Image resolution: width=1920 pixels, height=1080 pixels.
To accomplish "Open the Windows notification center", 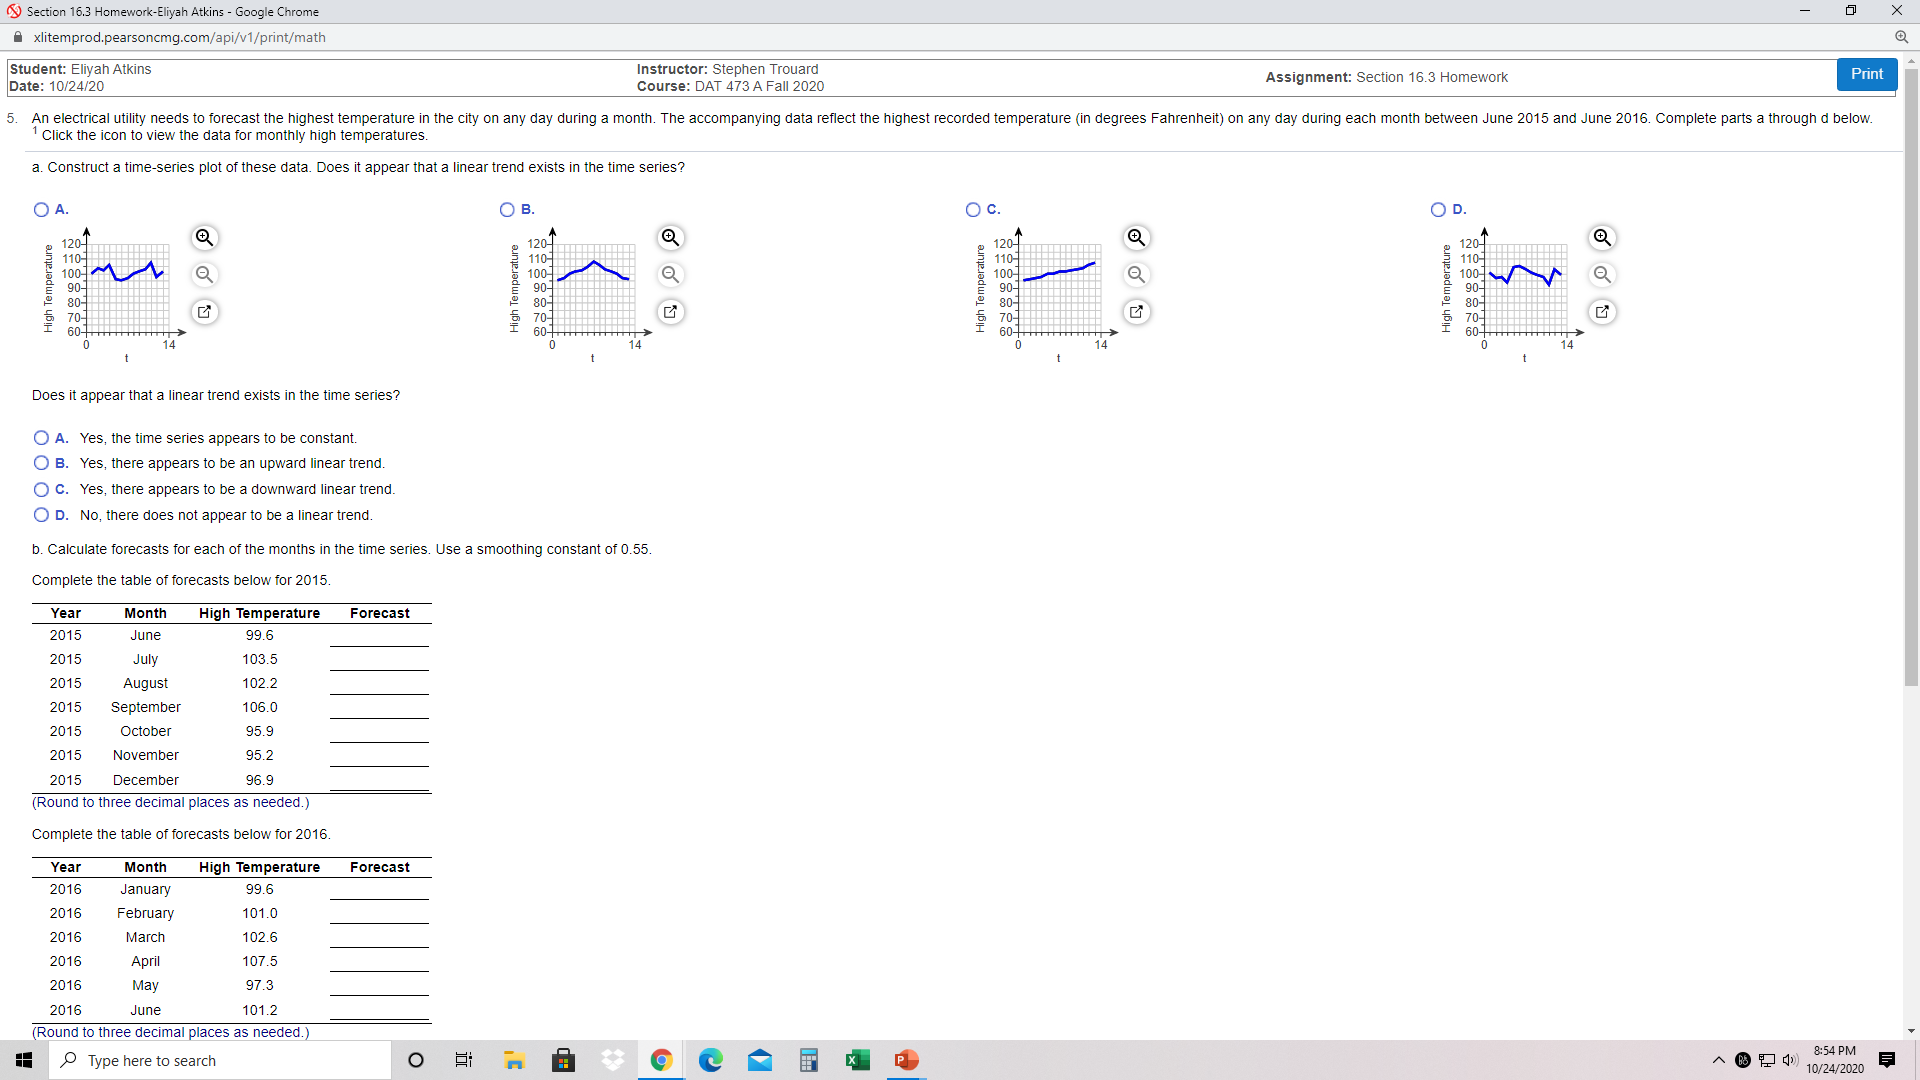I will [x=1887, y=1060].
